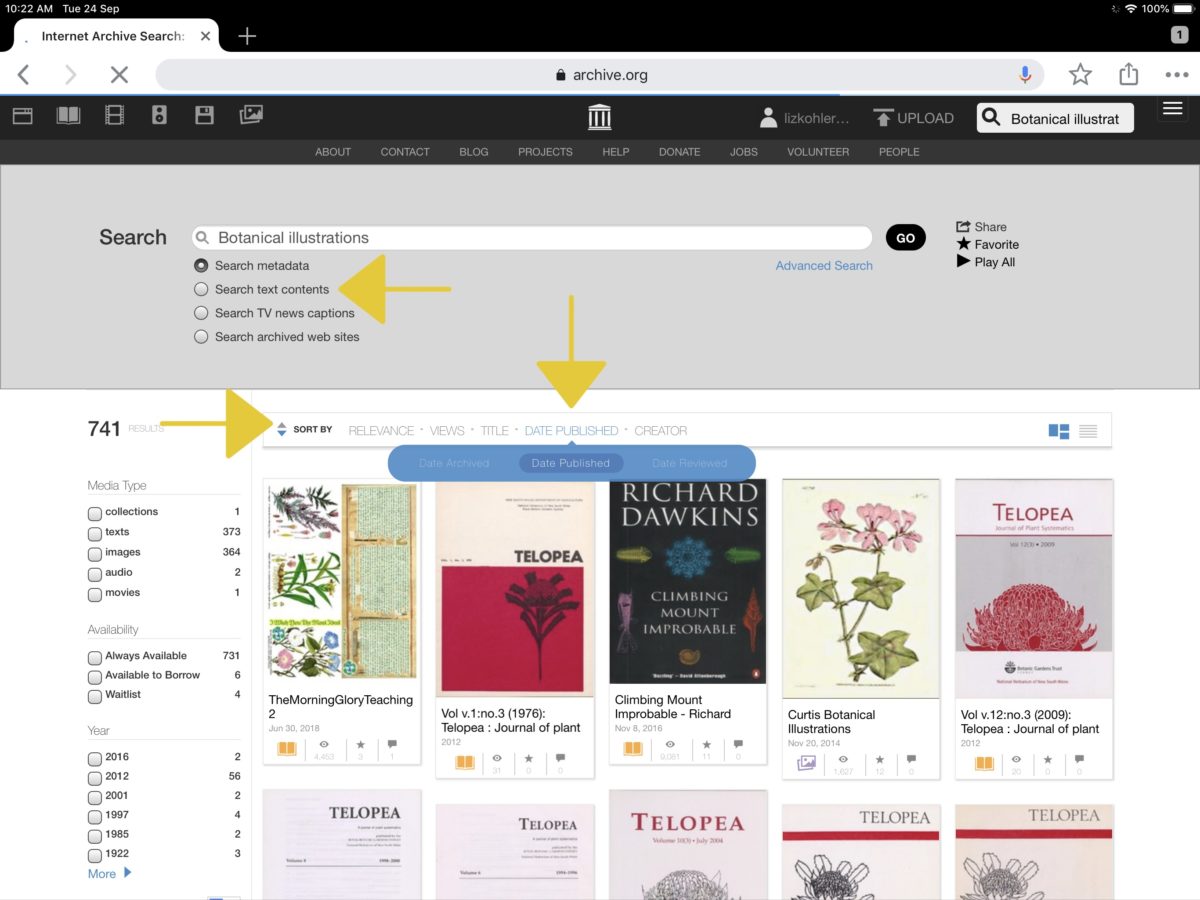Tap the archive.org address bar
1200x900 pixels.
600,75
